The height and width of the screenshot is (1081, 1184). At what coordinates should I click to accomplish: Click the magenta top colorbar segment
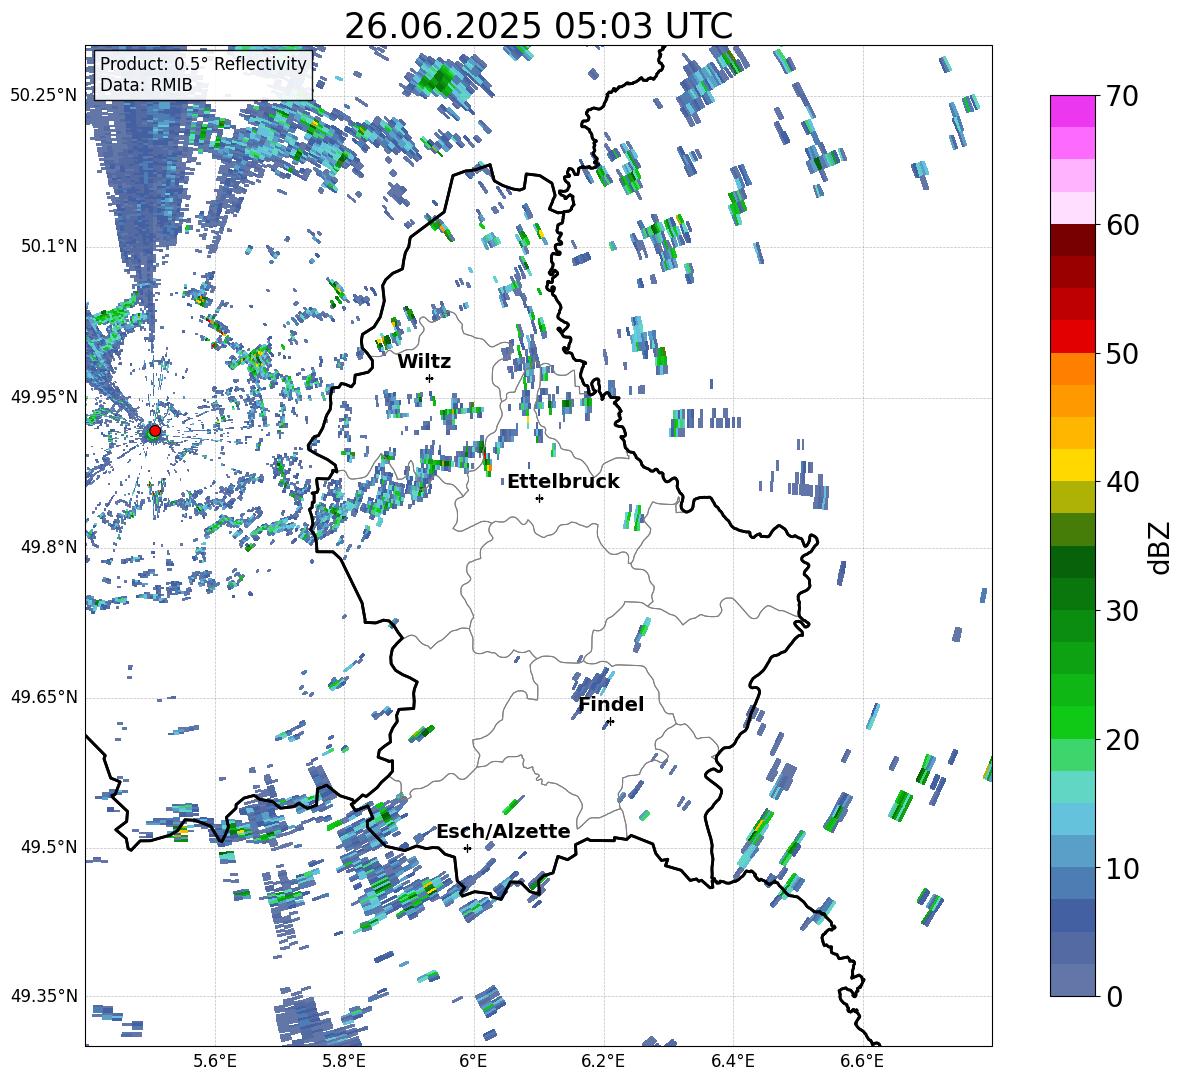coord(1072,111)
